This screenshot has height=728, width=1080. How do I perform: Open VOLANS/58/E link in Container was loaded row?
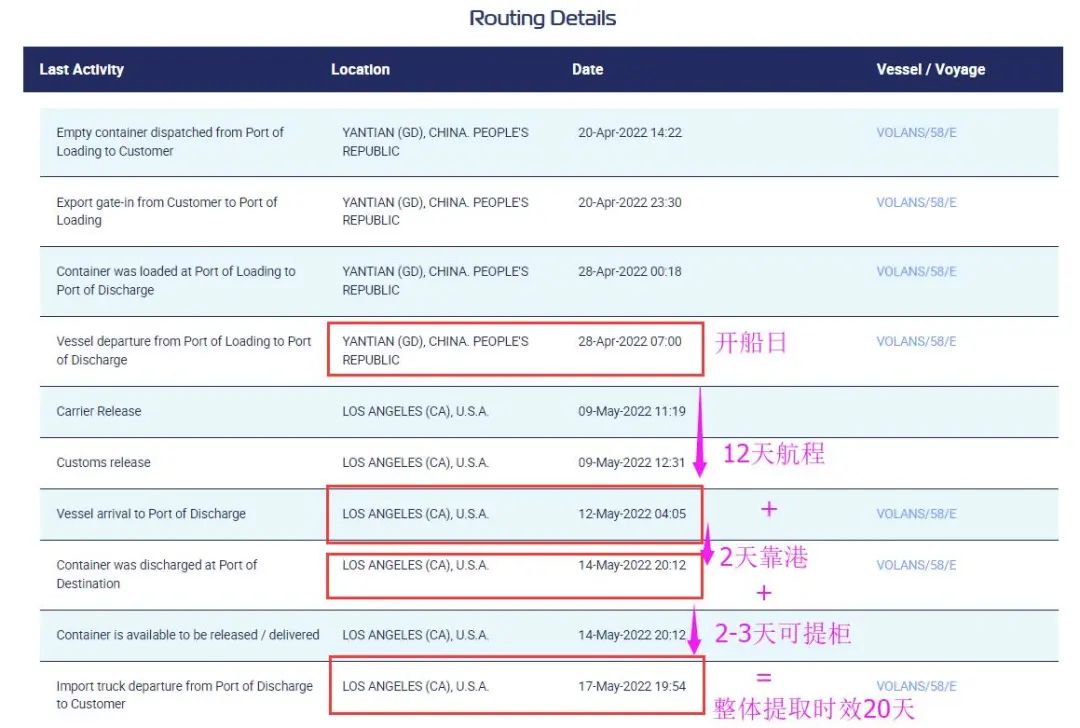tap(916, 272)
